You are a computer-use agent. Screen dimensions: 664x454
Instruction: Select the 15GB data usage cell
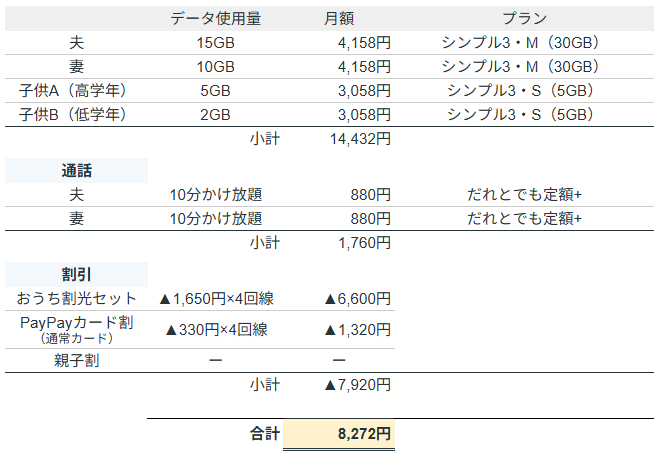point(216,43)
